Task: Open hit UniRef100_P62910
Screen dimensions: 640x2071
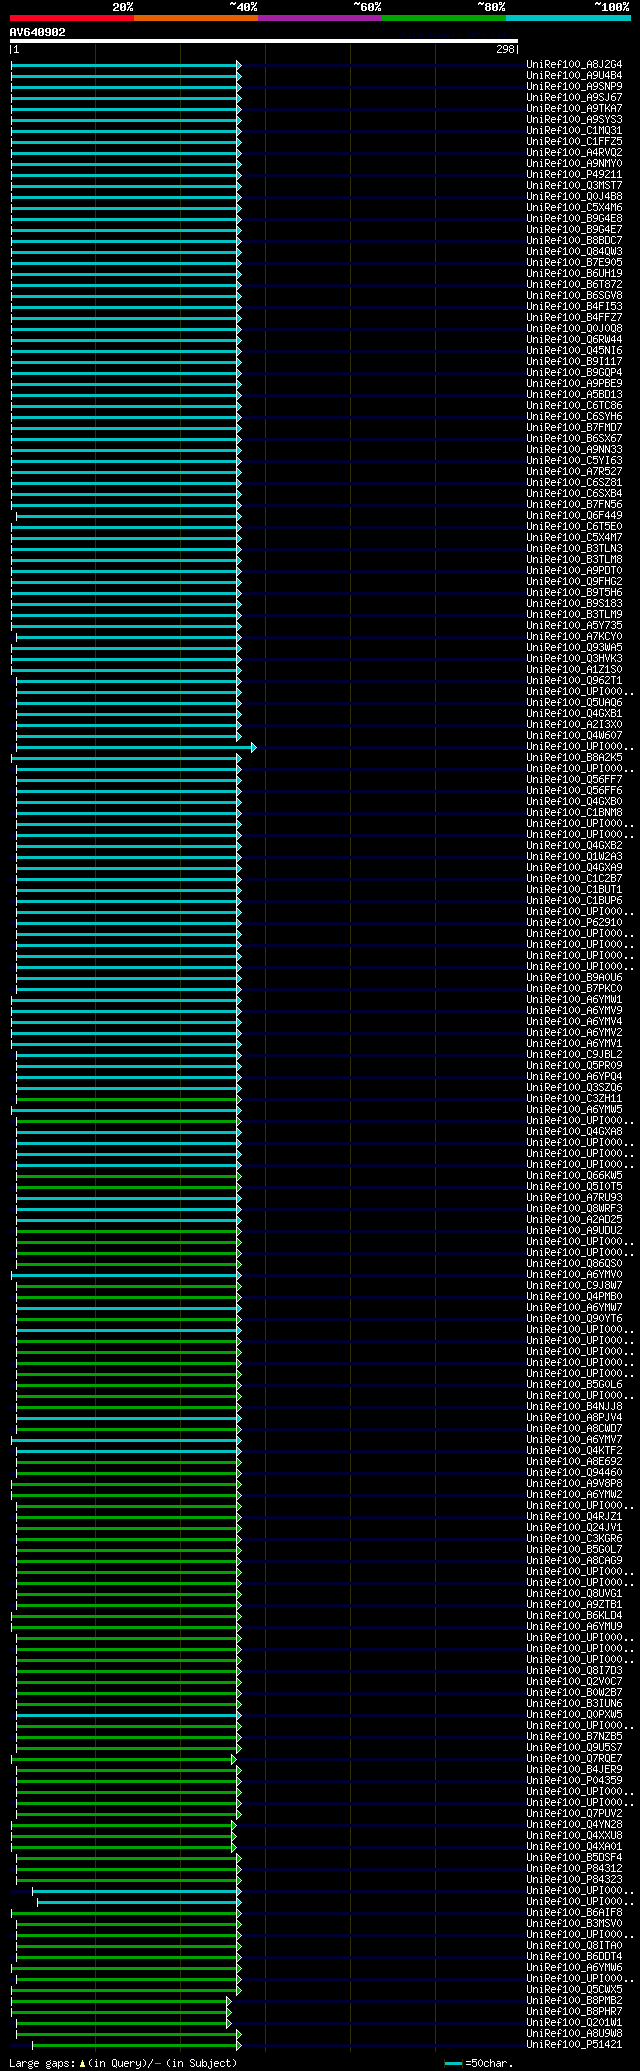Action: pos(574,923)
